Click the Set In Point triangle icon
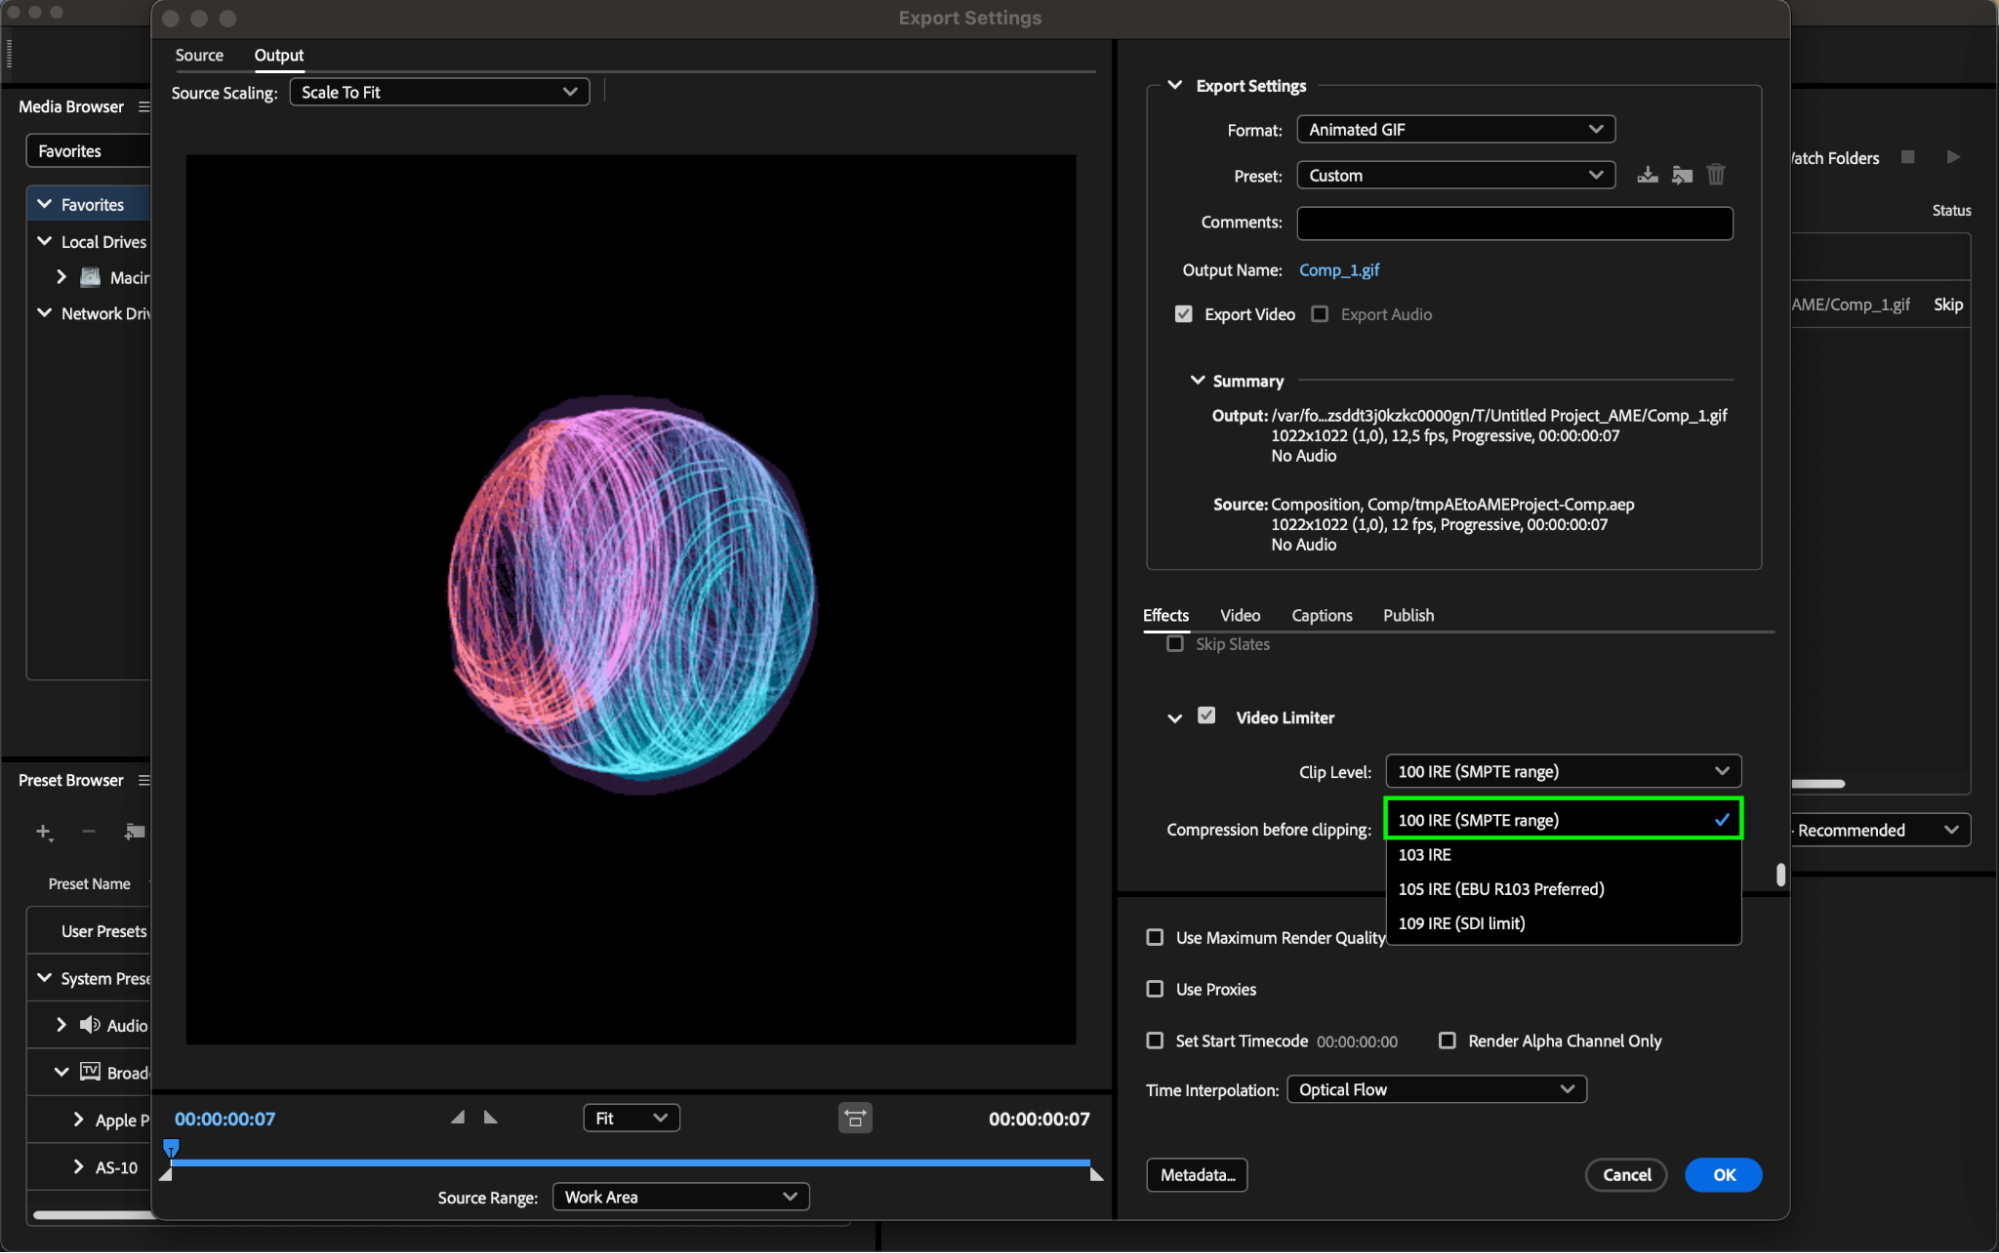Image resolution: width=1999 pixels, height=1253 pixels. tap(458, 1117)
